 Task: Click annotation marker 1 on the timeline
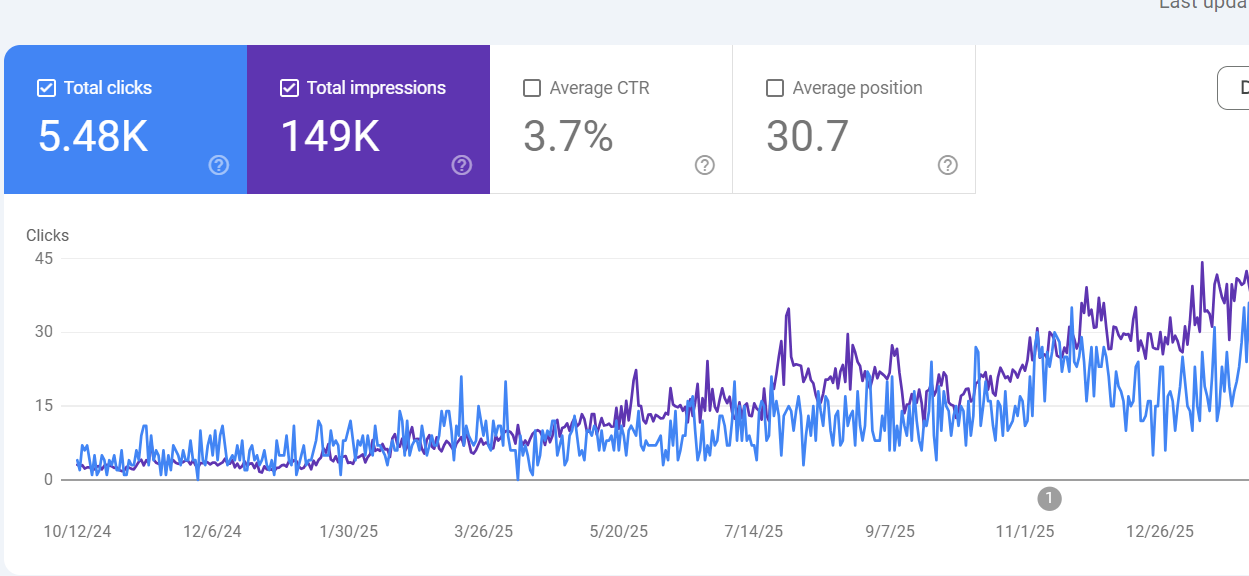(x=1048, y=497)
